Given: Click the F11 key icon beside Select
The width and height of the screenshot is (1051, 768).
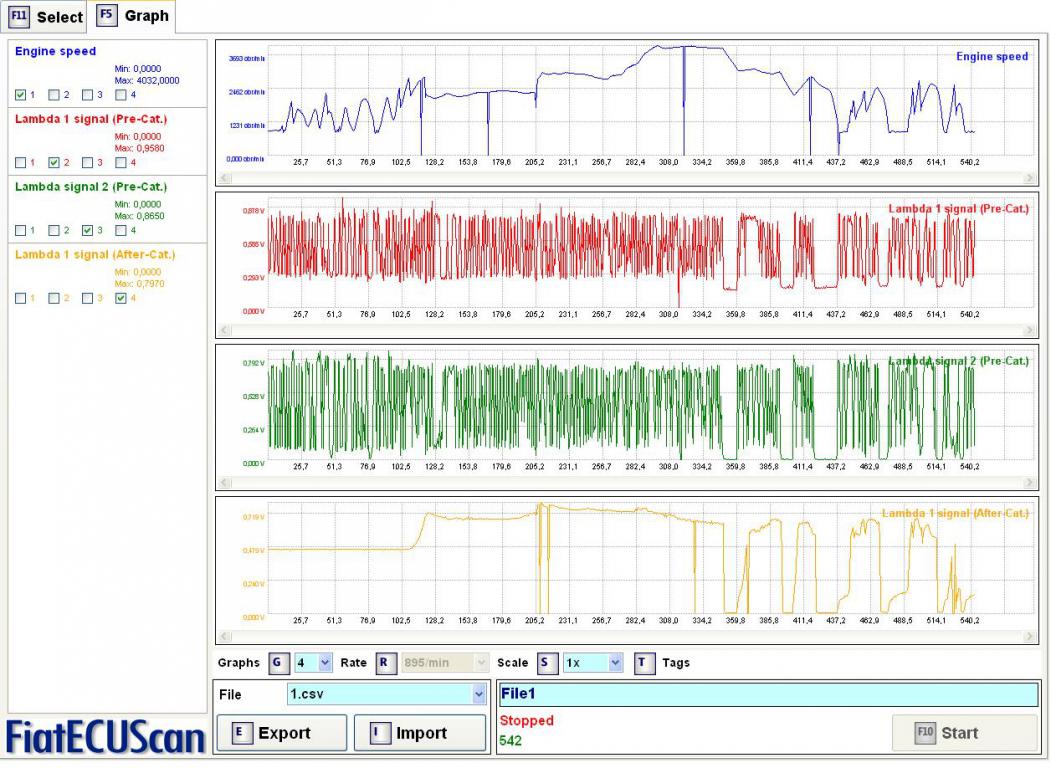Looking at the screenshot, I should coord(19,16).
